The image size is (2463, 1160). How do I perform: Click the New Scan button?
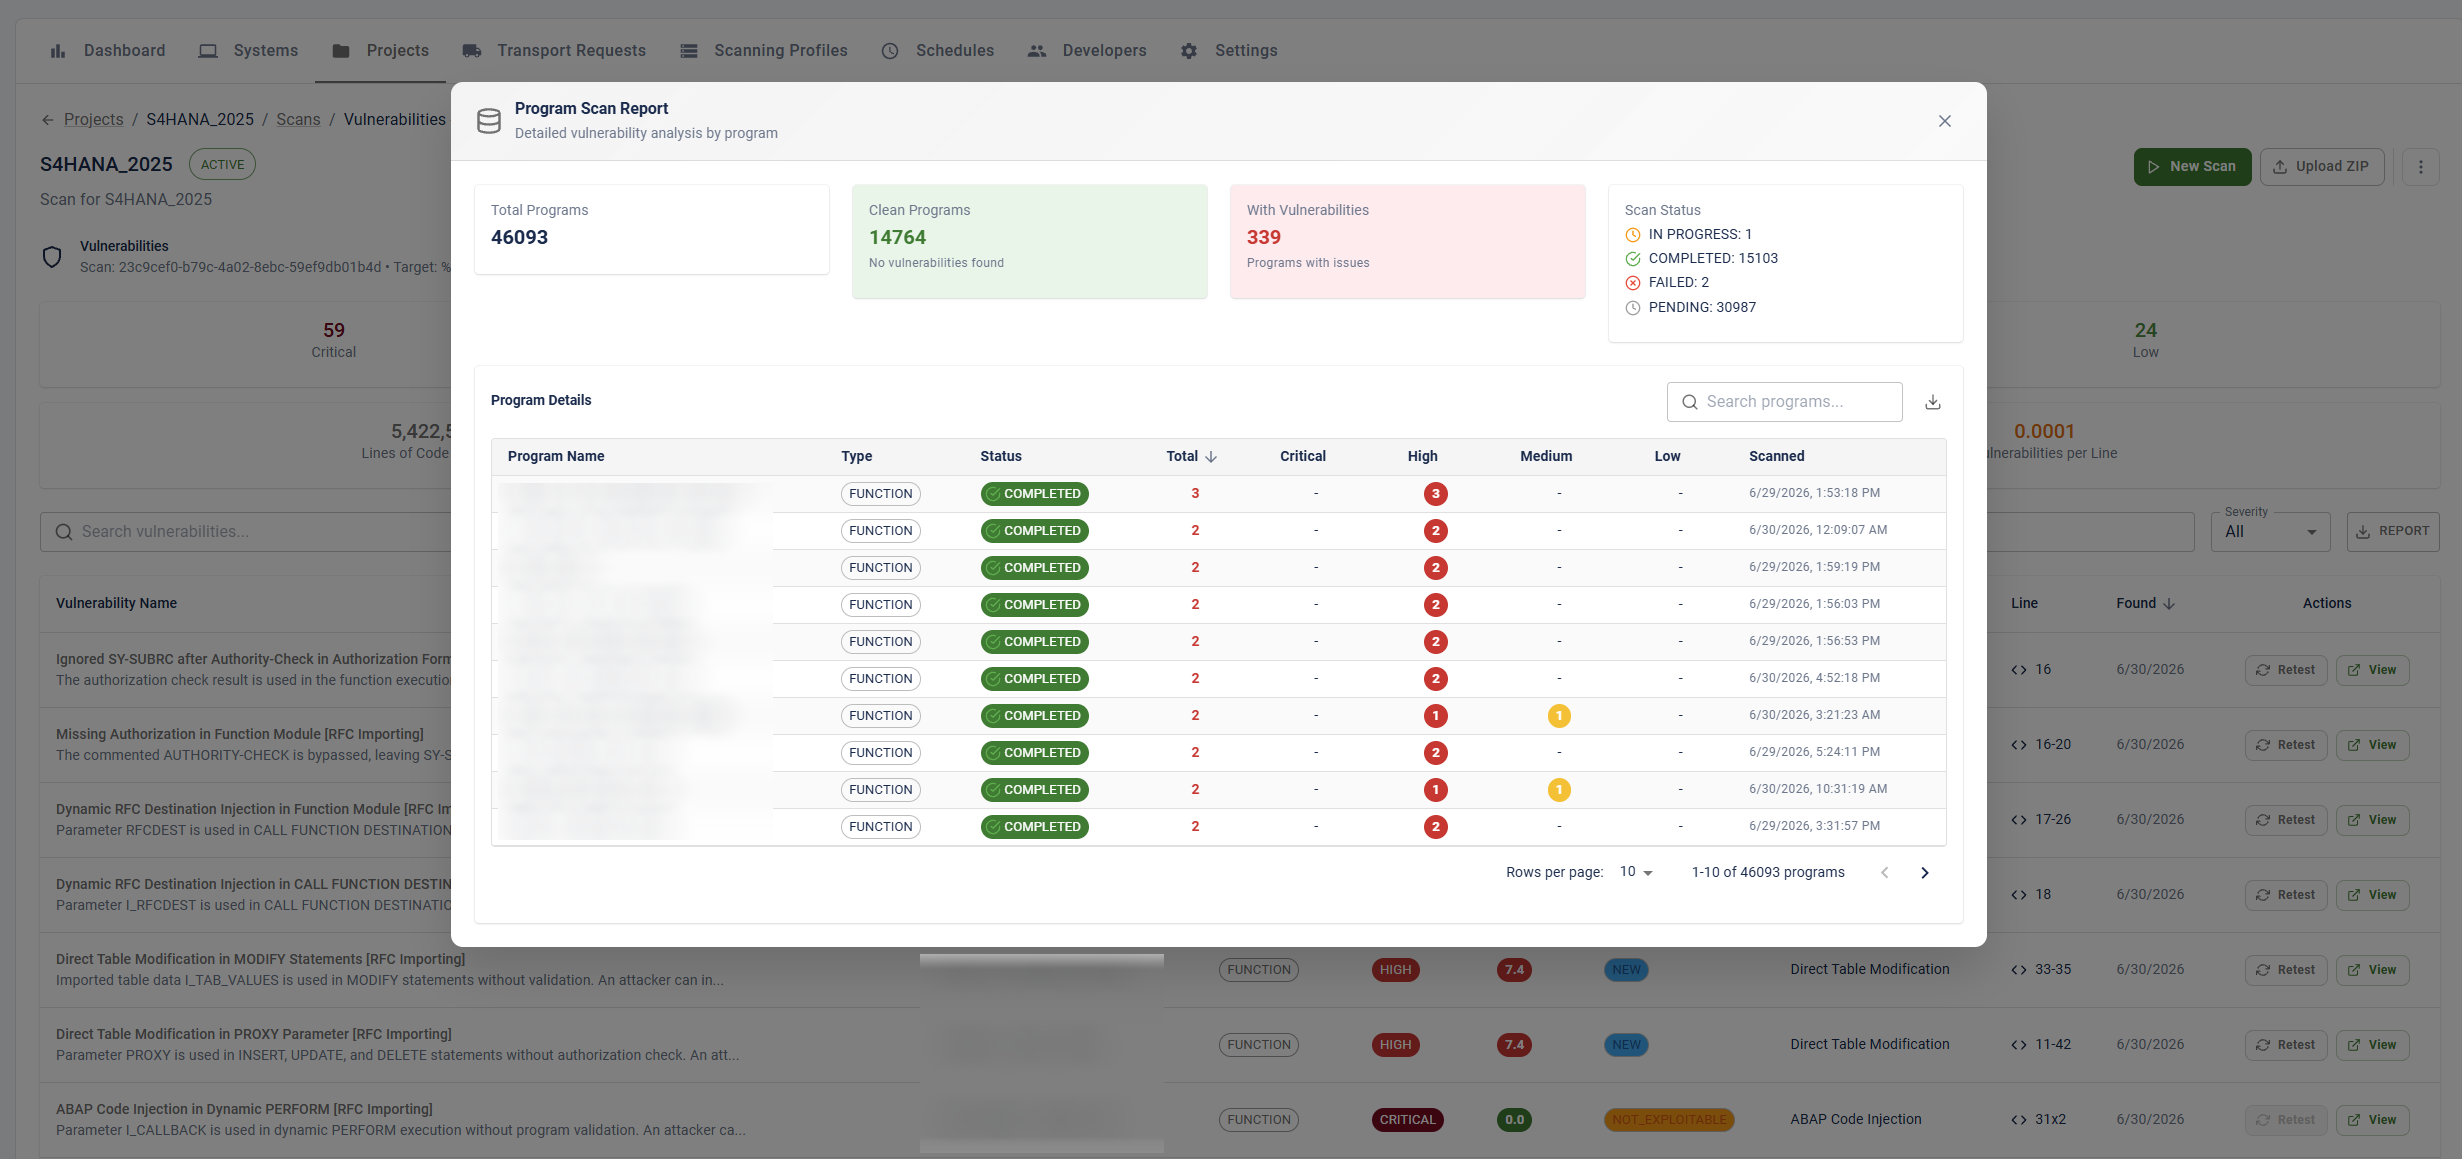pyautogui.click(x=2192, y=167)
